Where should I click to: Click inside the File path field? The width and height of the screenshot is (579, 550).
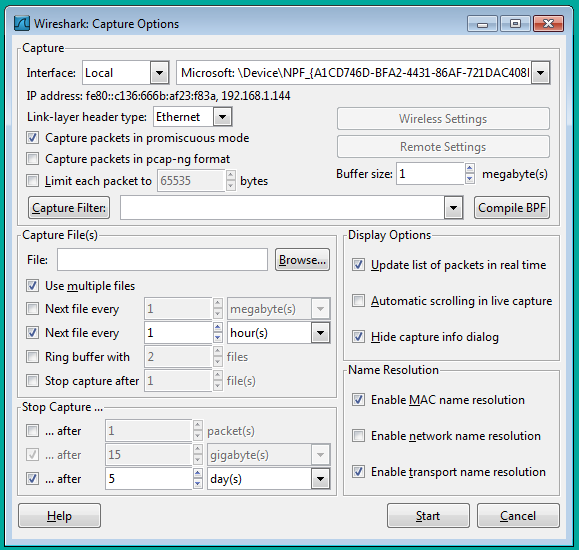click(x=162, y=260)
